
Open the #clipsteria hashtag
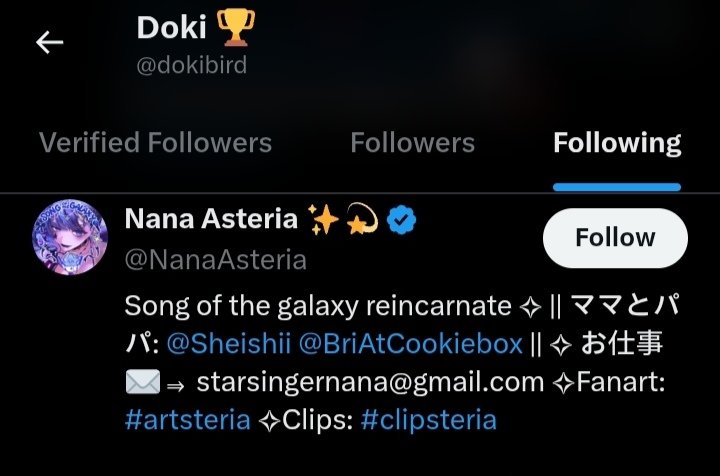click(x=428, y=419)
